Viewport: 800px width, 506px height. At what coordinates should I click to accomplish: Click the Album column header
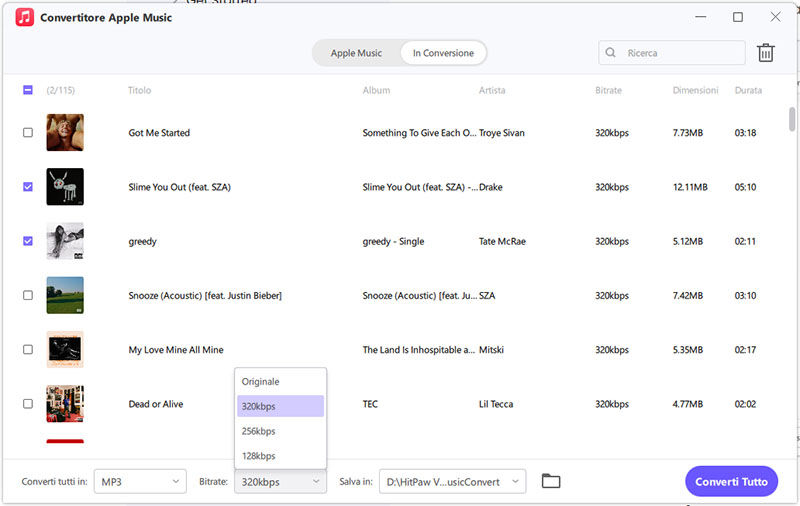click(376, 90)
